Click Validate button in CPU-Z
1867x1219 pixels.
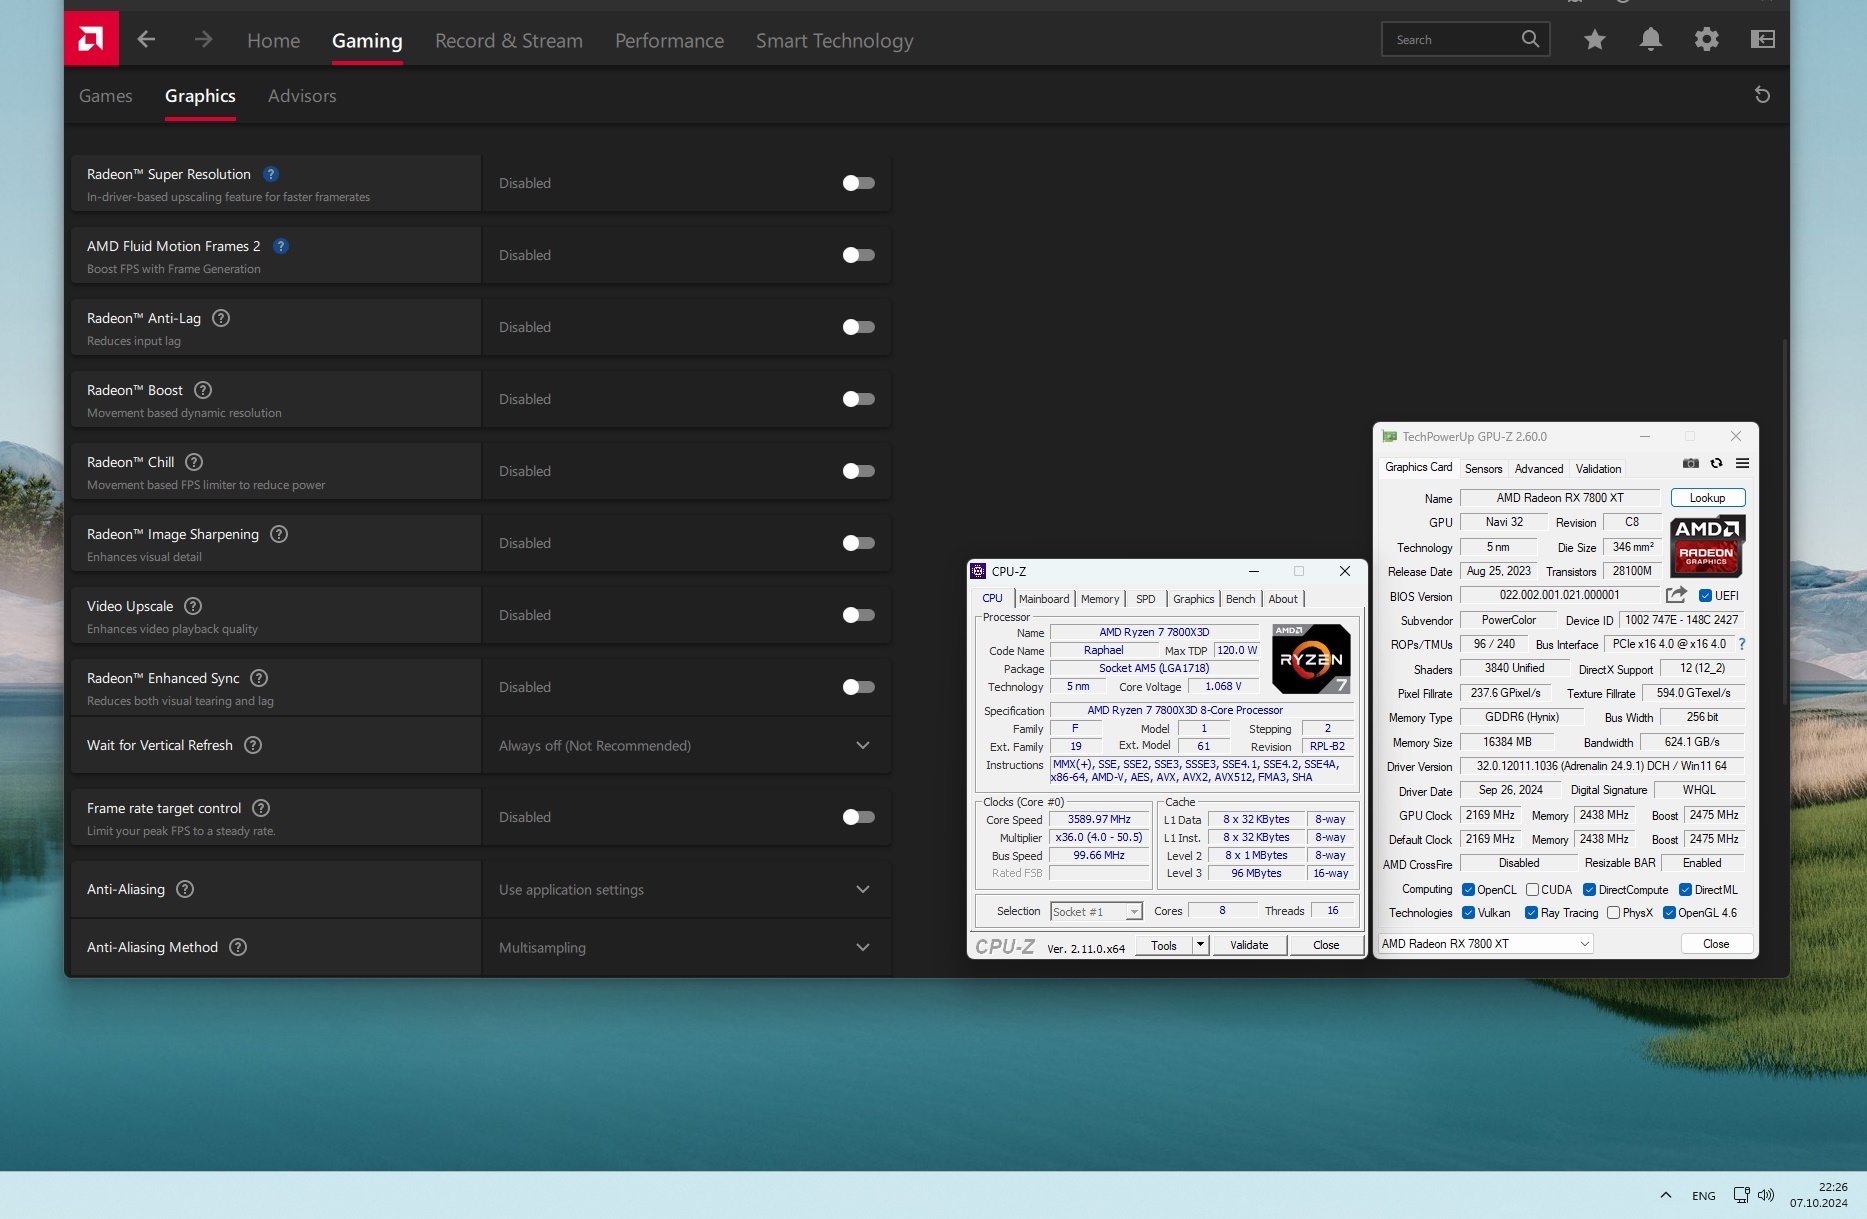[x=1249, y=945]
